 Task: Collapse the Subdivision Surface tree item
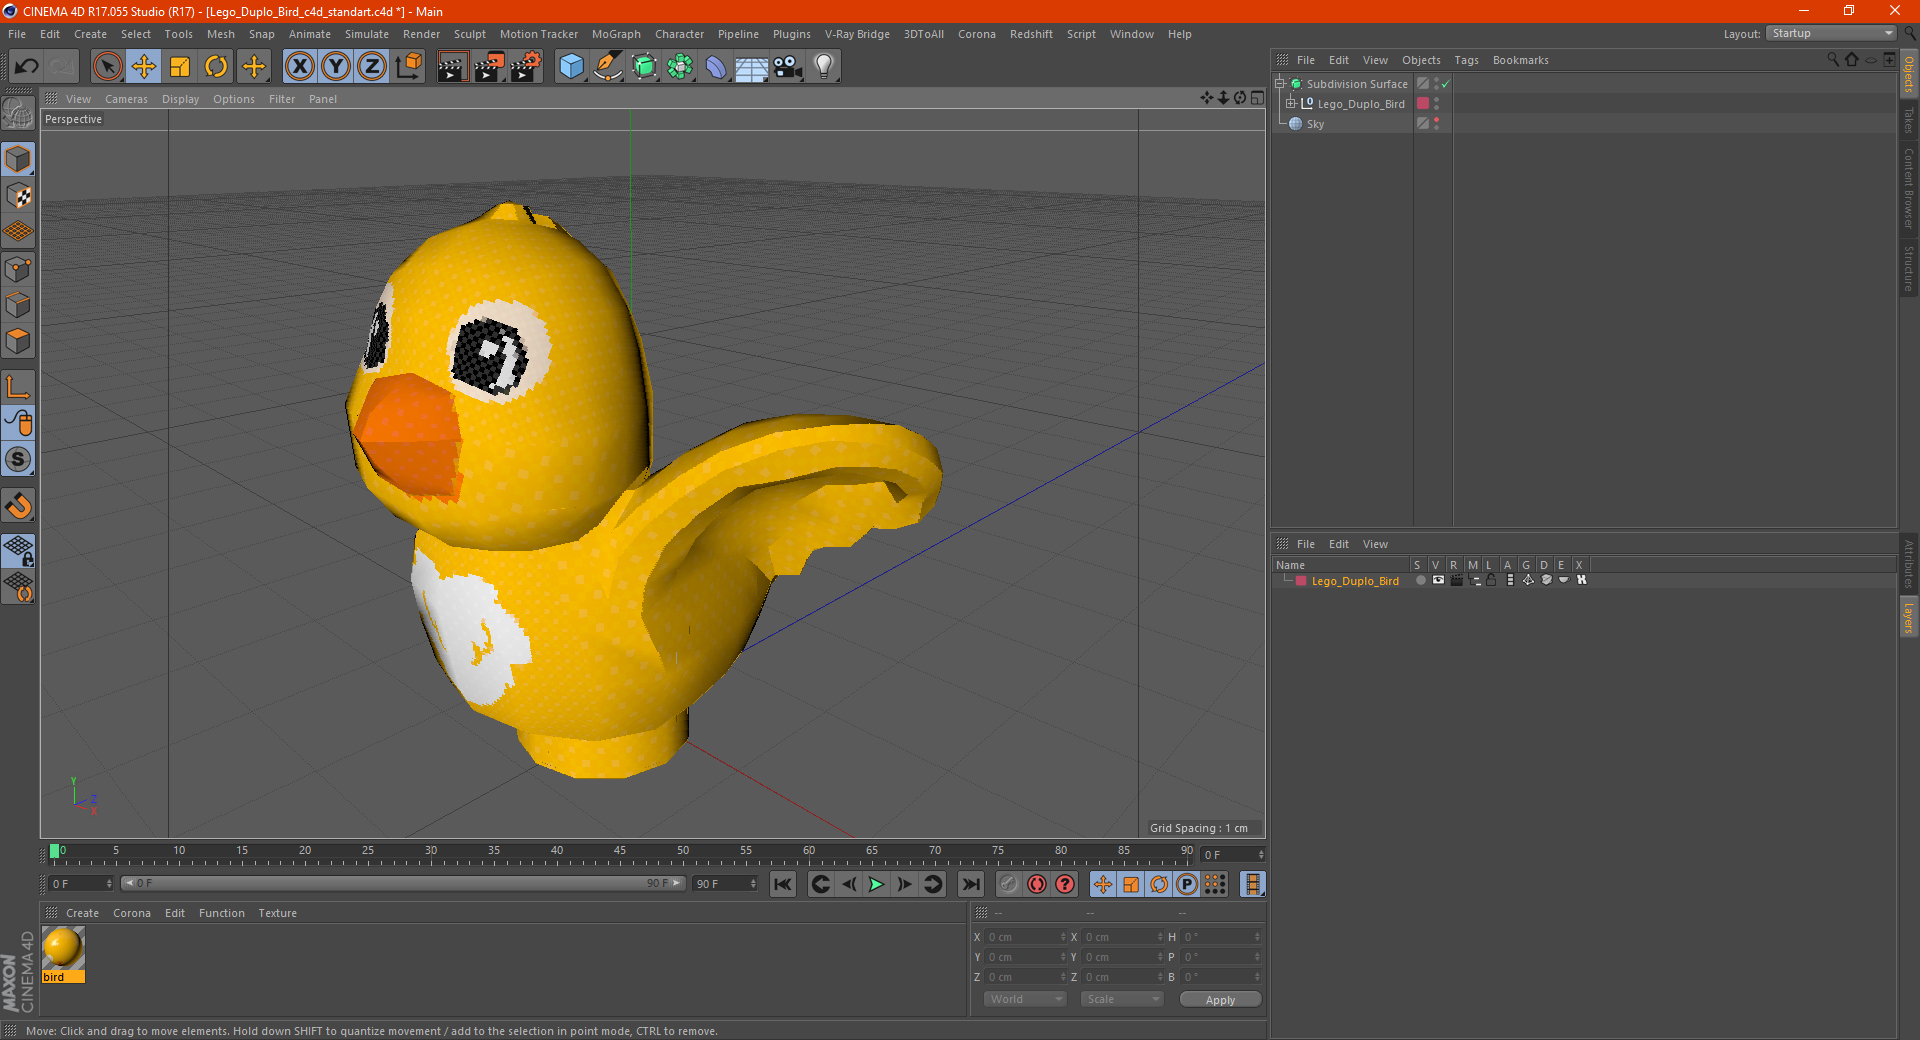pos(1280,84)
